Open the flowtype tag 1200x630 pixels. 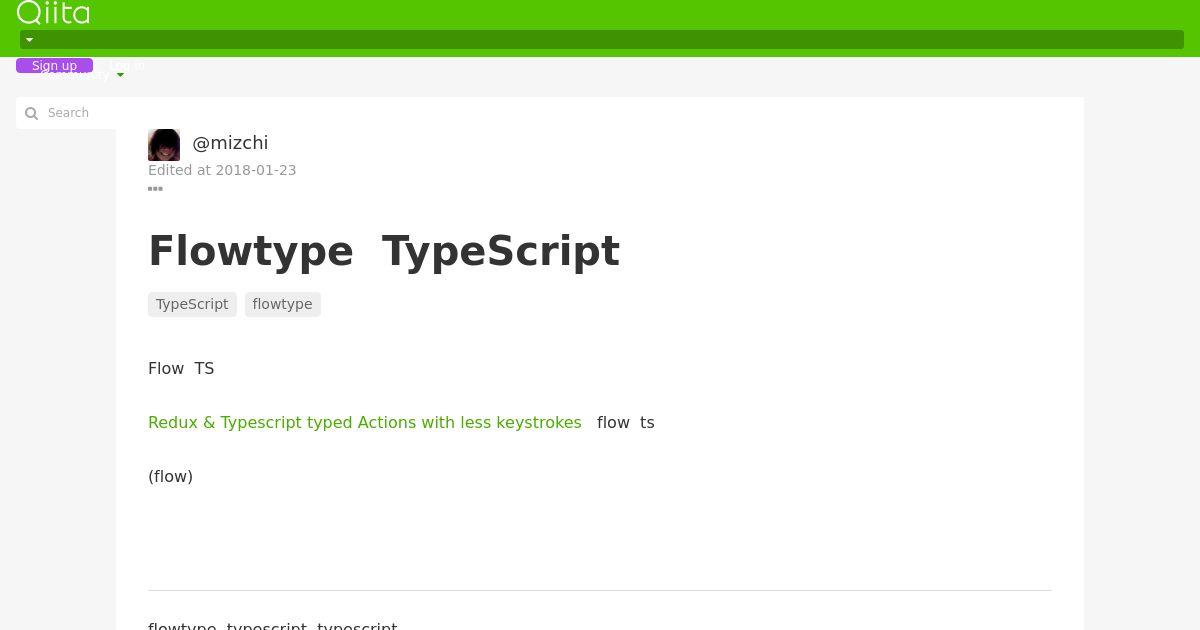[282, 304]
